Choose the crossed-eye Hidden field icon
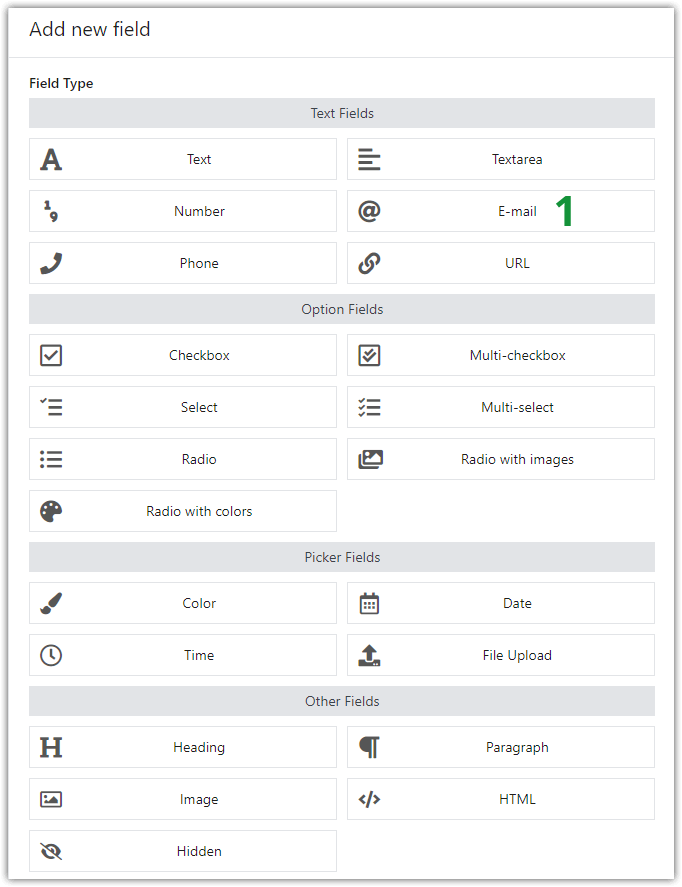Viewport: 682px width, 887px height. click(51, 851)
